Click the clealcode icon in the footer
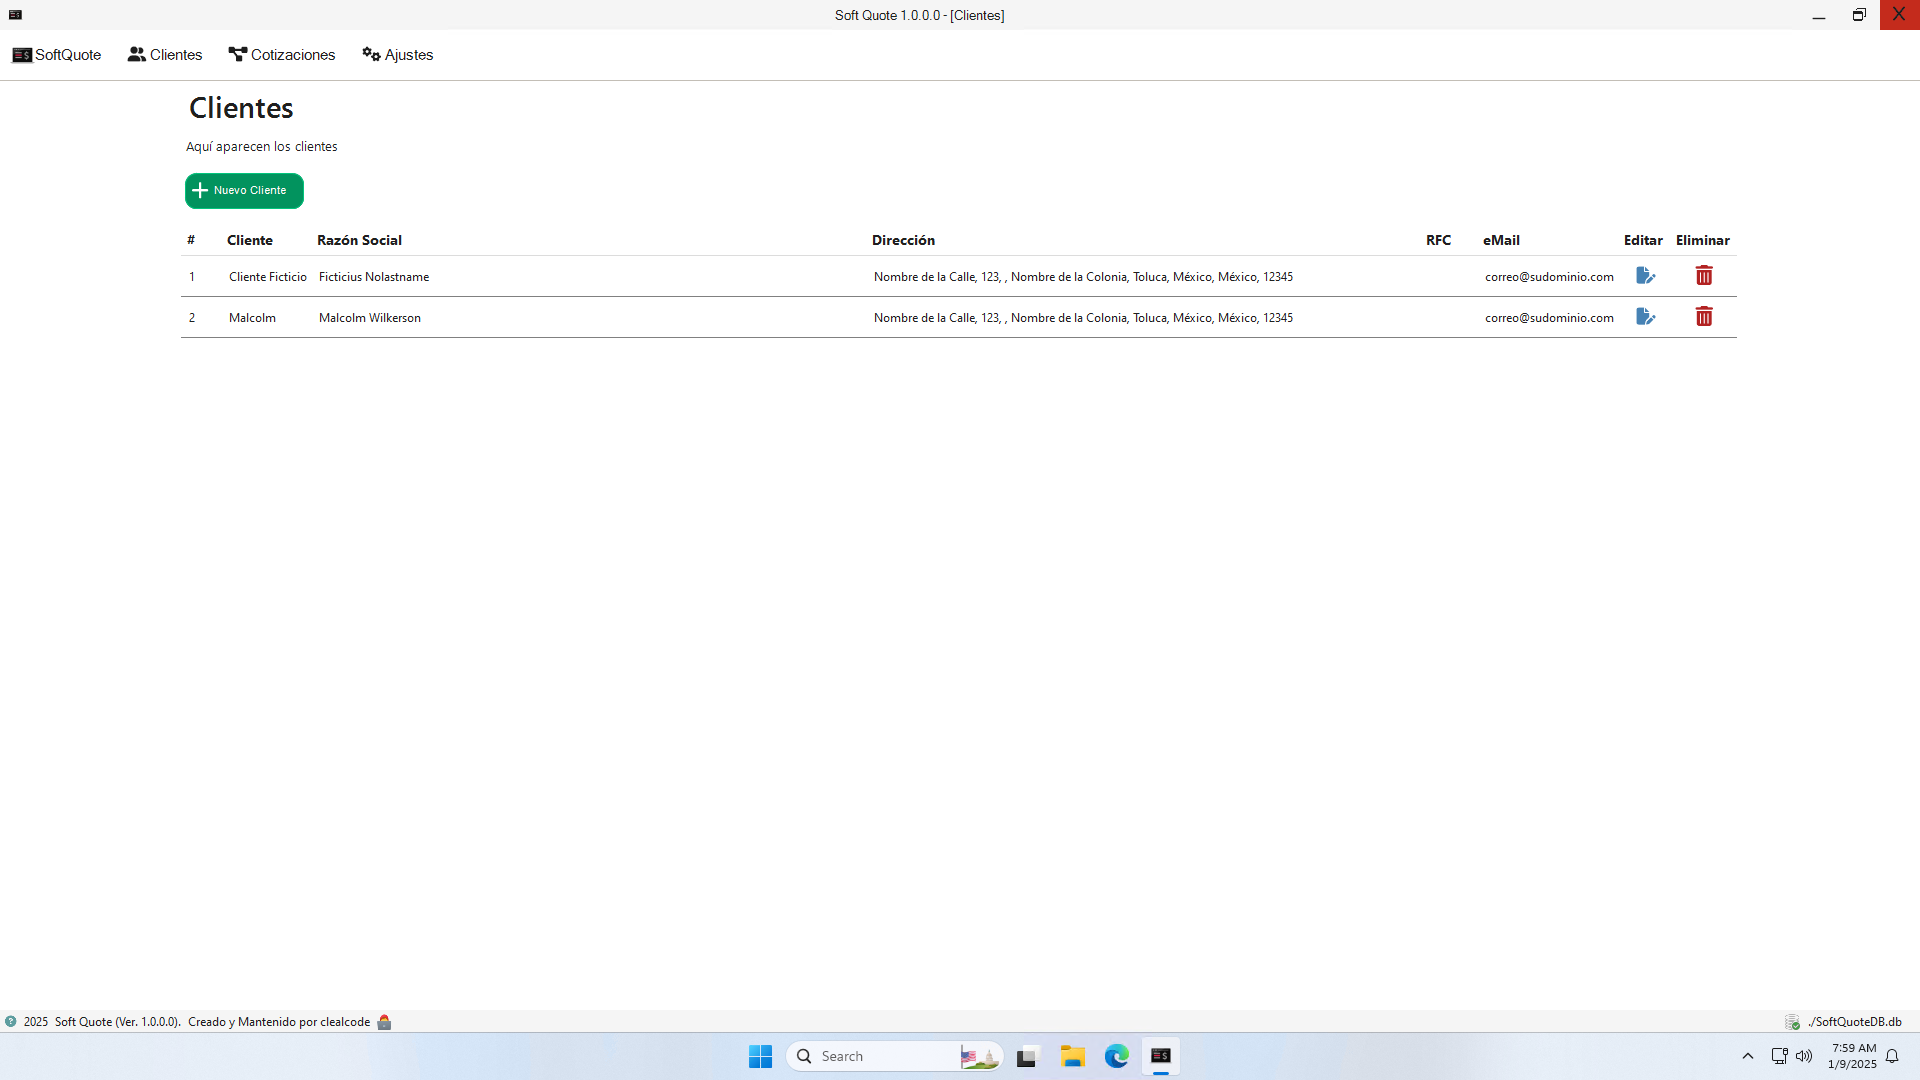The height and width of the screenshot is (1080, 1920). tap(384, 1022)
